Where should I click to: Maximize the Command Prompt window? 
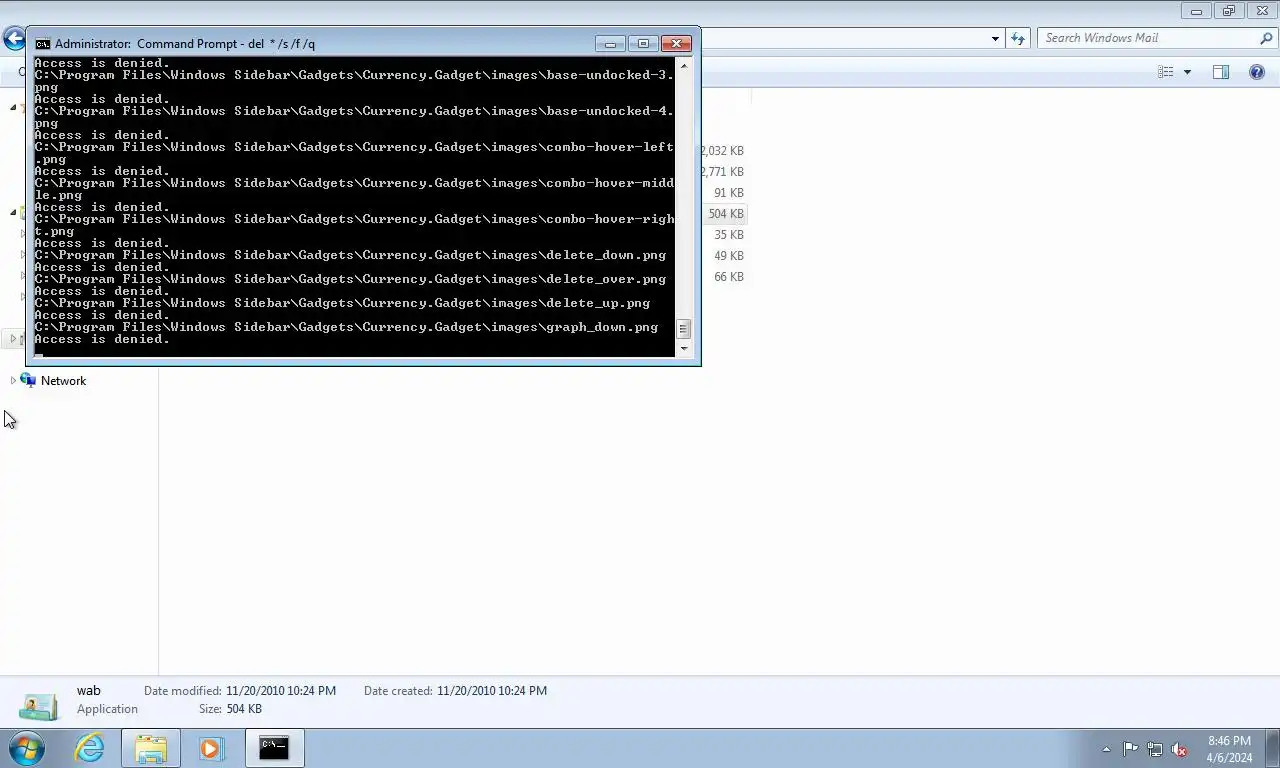tap(643, 44)
